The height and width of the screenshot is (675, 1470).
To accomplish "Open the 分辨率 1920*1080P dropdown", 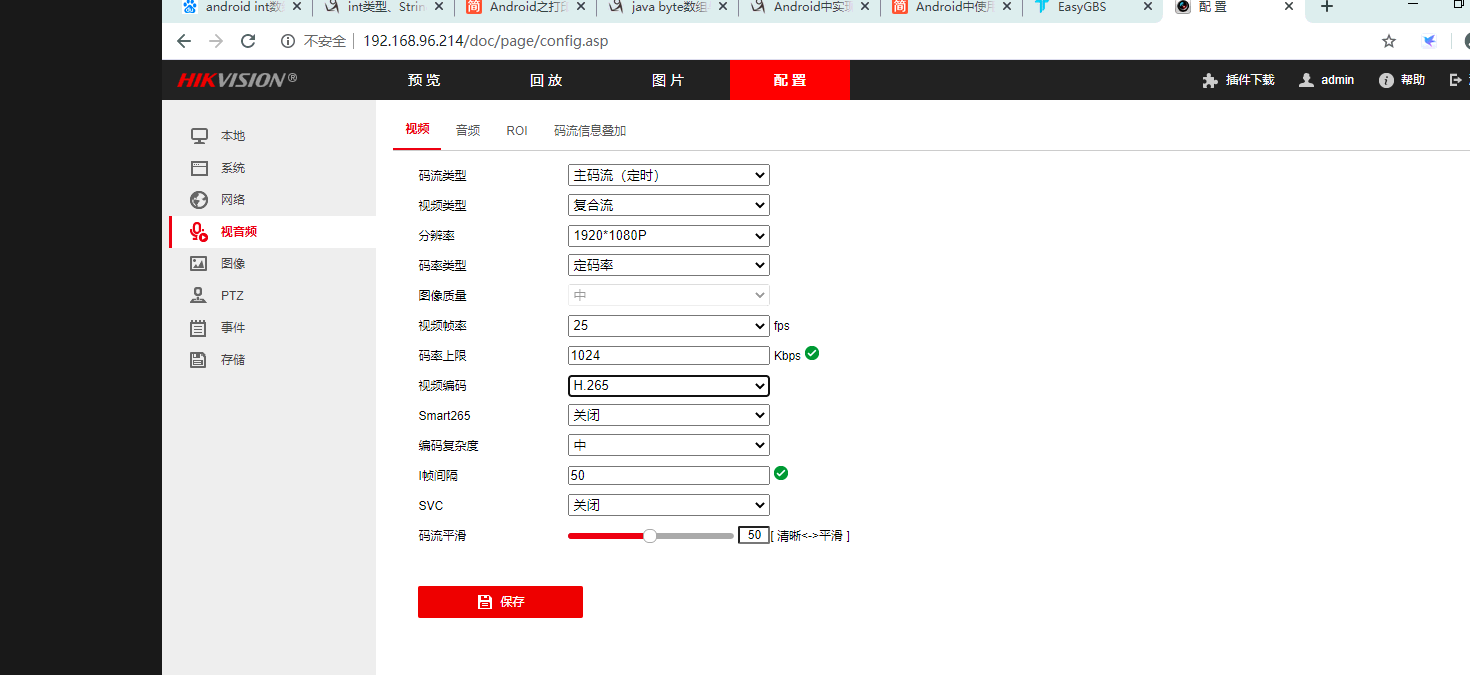I will (x=669, y=236).
